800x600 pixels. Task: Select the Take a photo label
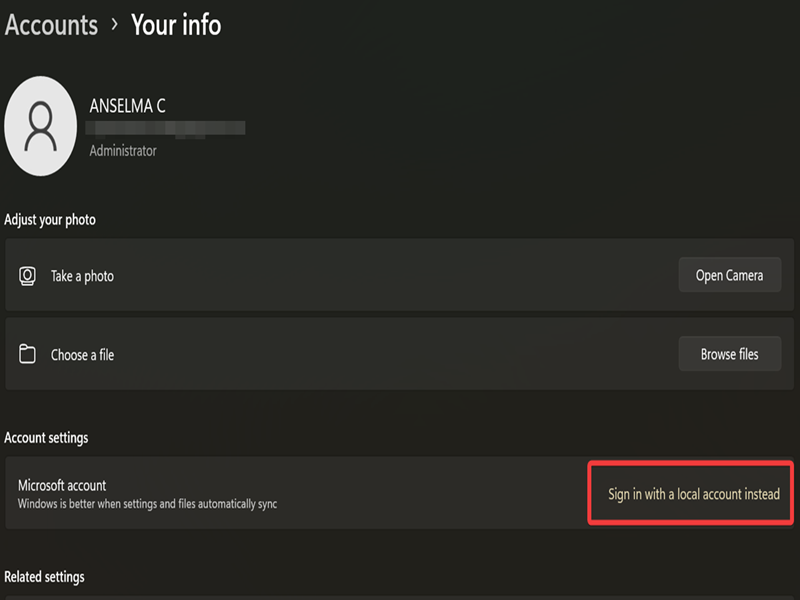click(x=82, y=276)
